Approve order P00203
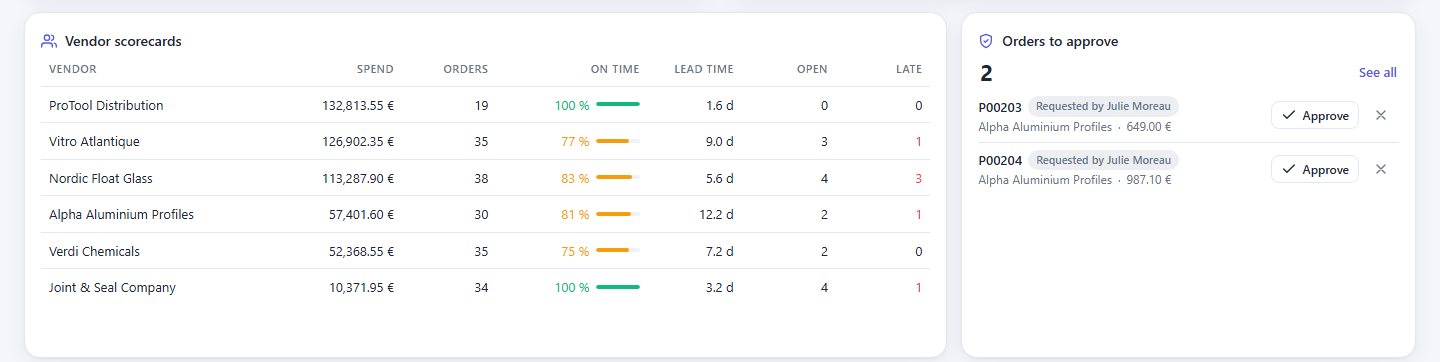The image size is (1440, 362). (1314, 115)
